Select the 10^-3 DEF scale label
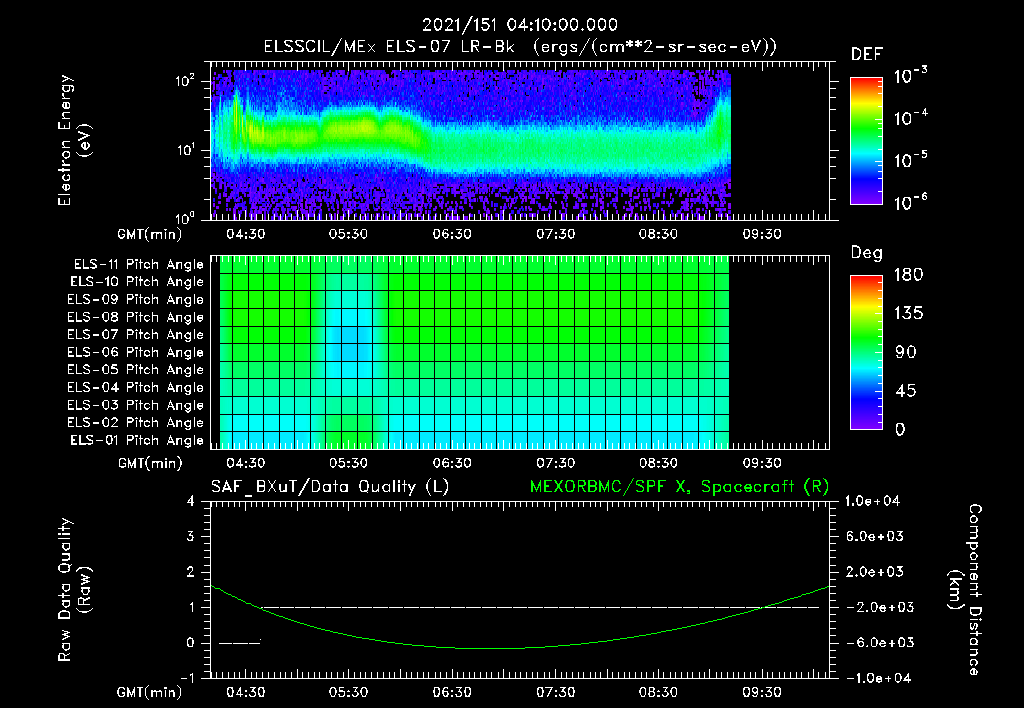This screenshot has height=708, width=1024. point(910,76)
